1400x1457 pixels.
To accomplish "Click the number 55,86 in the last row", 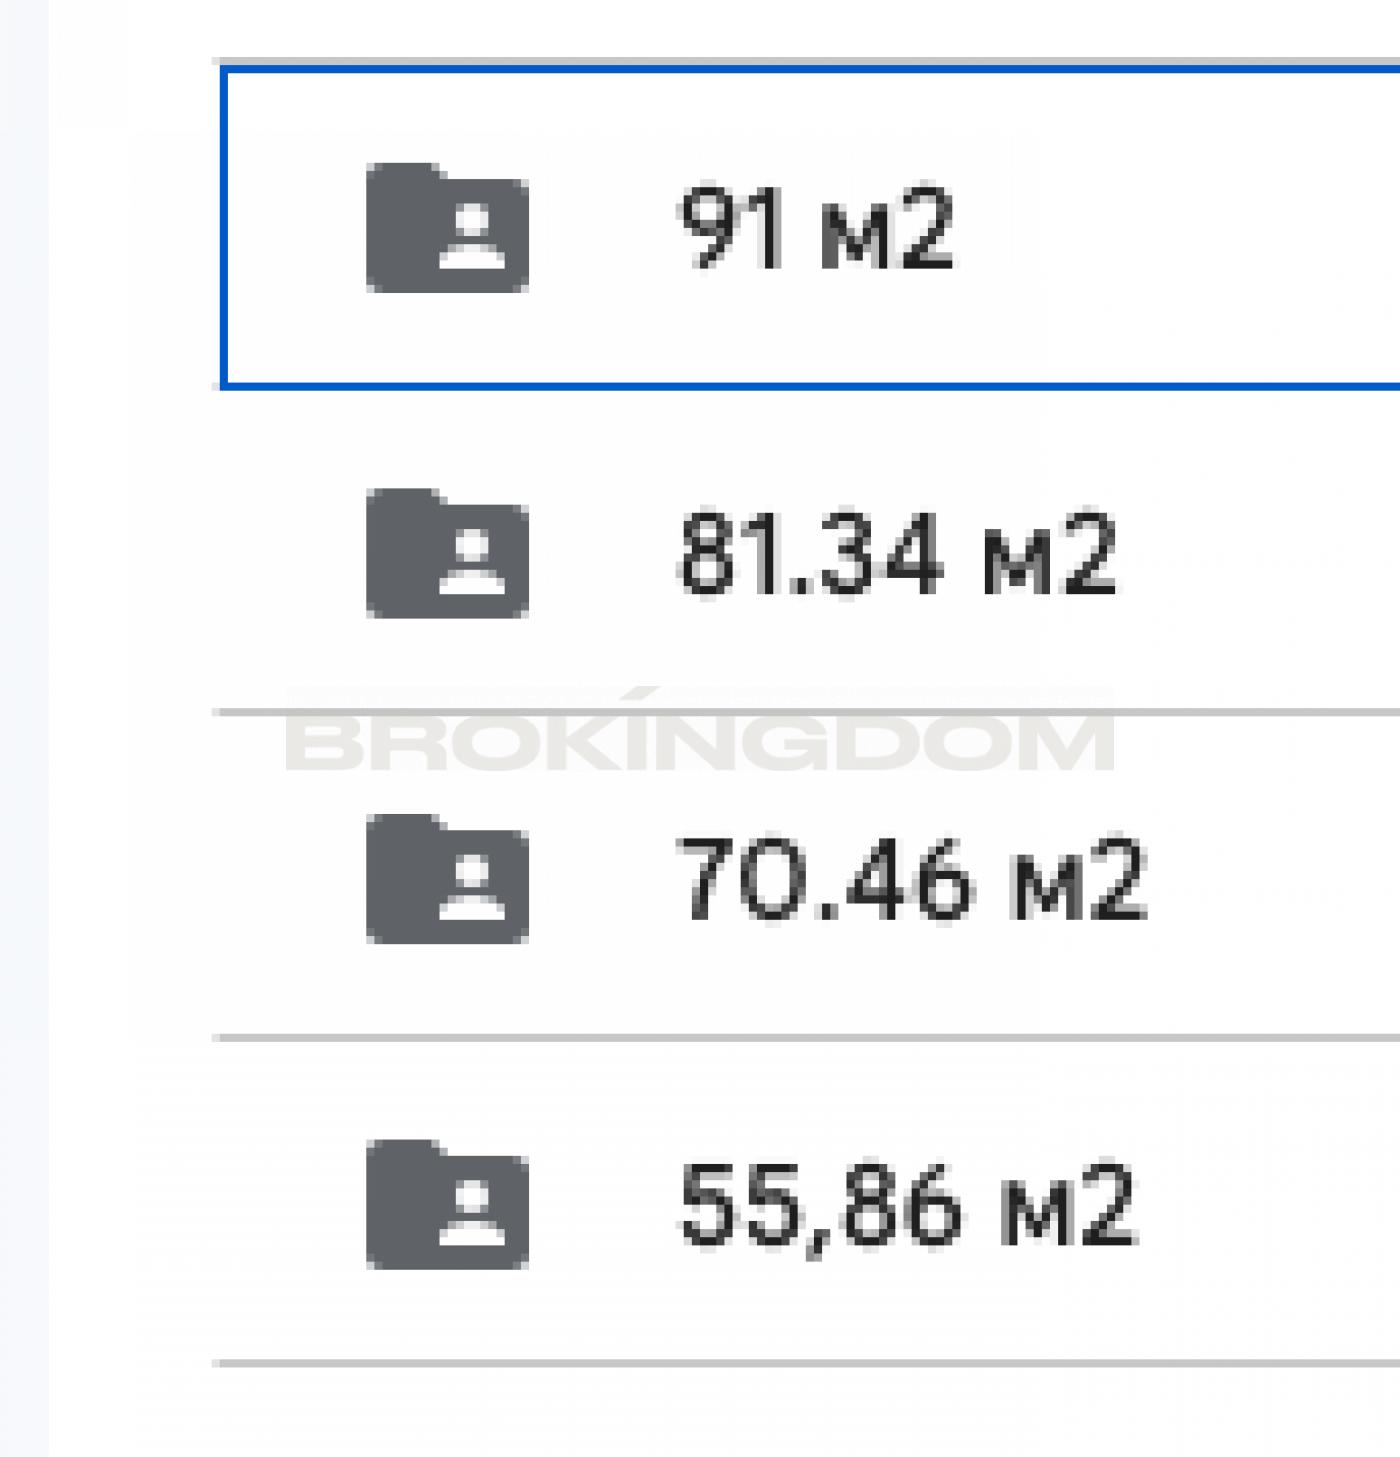I will pos(820,1205).
